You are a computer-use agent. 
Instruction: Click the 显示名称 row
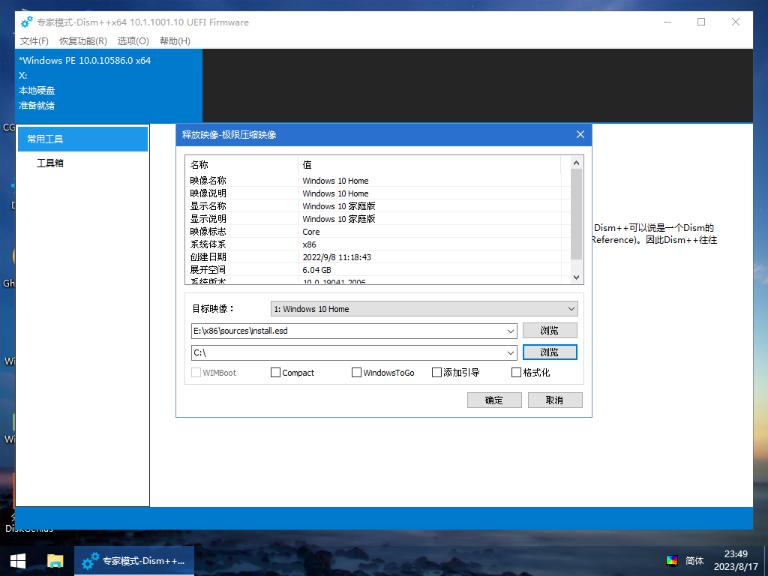tap(375, 206)
